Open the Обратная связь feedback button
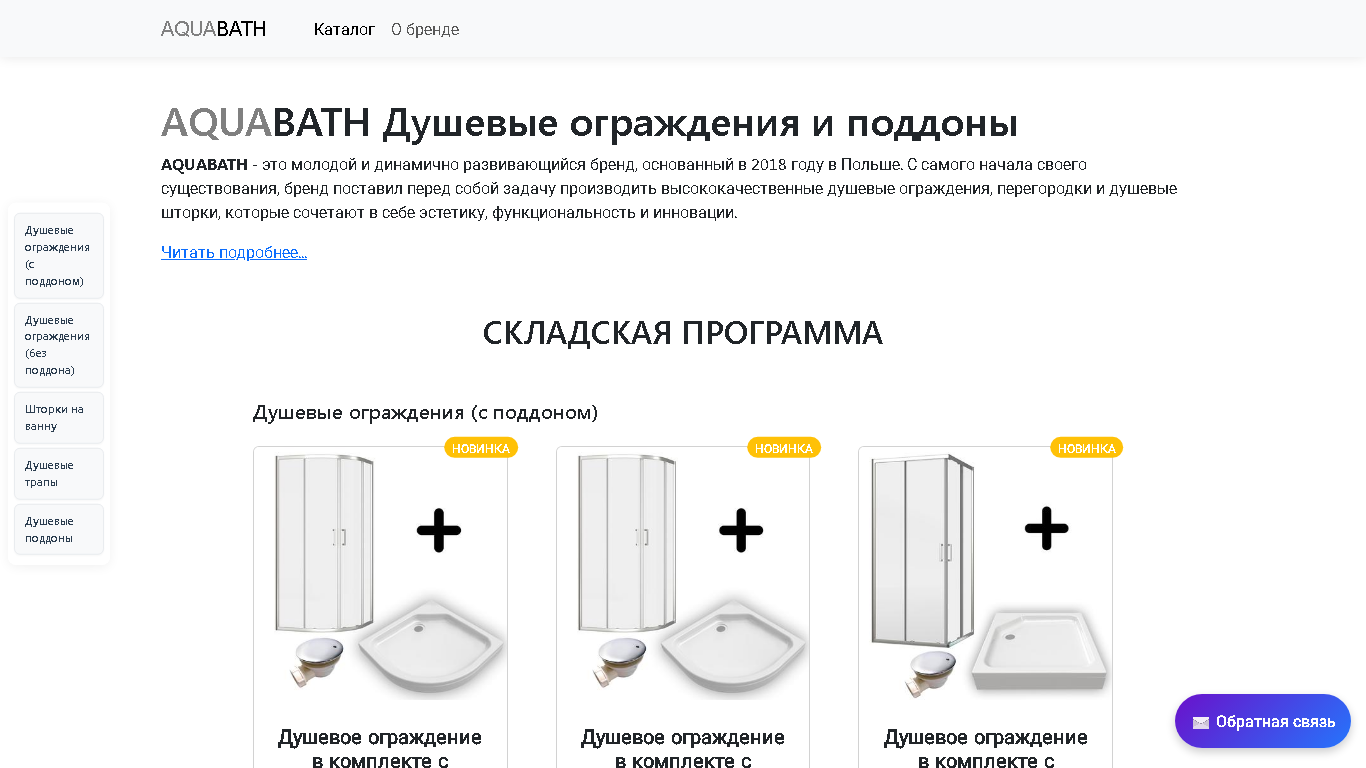Image resolution: width=1366 pixels, height=768 pixels. [x=1263, y=721]
